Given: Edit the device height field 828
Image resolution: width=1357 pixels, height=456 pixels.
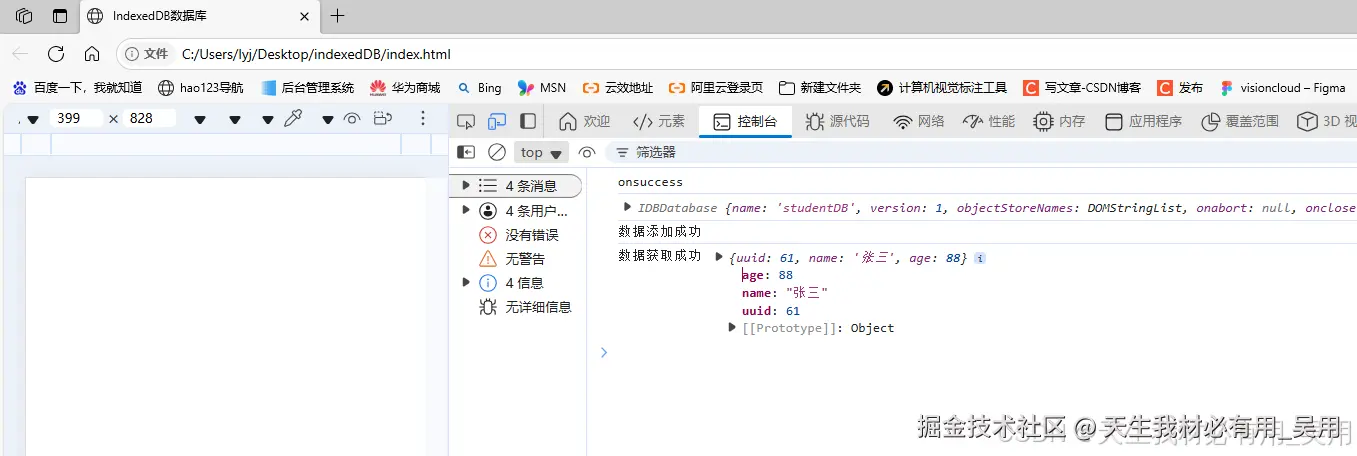Looking at the screenshot, I should click(x=150, y=118).
